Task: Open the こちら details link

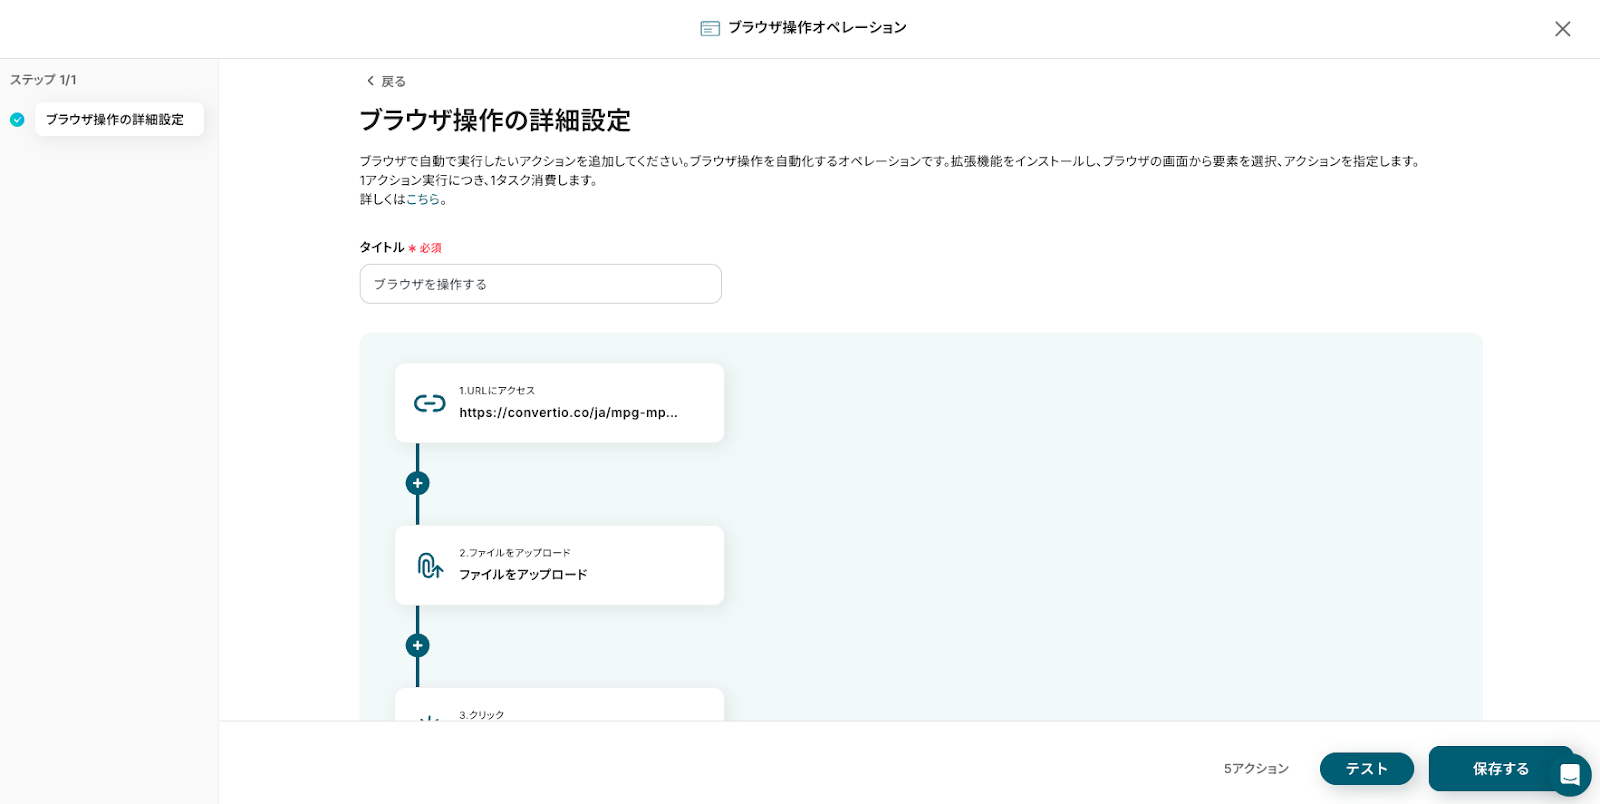Action: pyautogui.click(x=423, y=199)
